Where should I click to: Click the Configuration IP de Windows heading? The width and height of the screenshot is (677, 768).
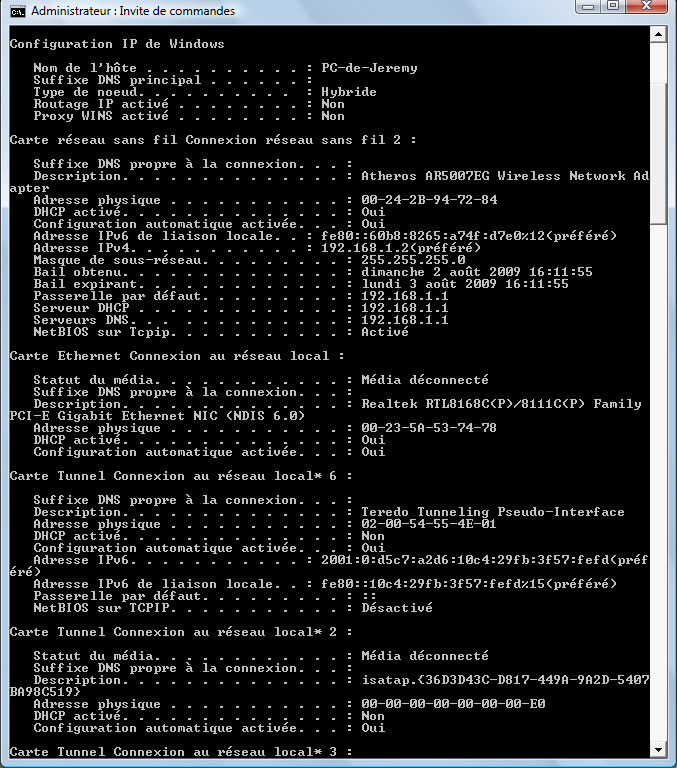117,44
